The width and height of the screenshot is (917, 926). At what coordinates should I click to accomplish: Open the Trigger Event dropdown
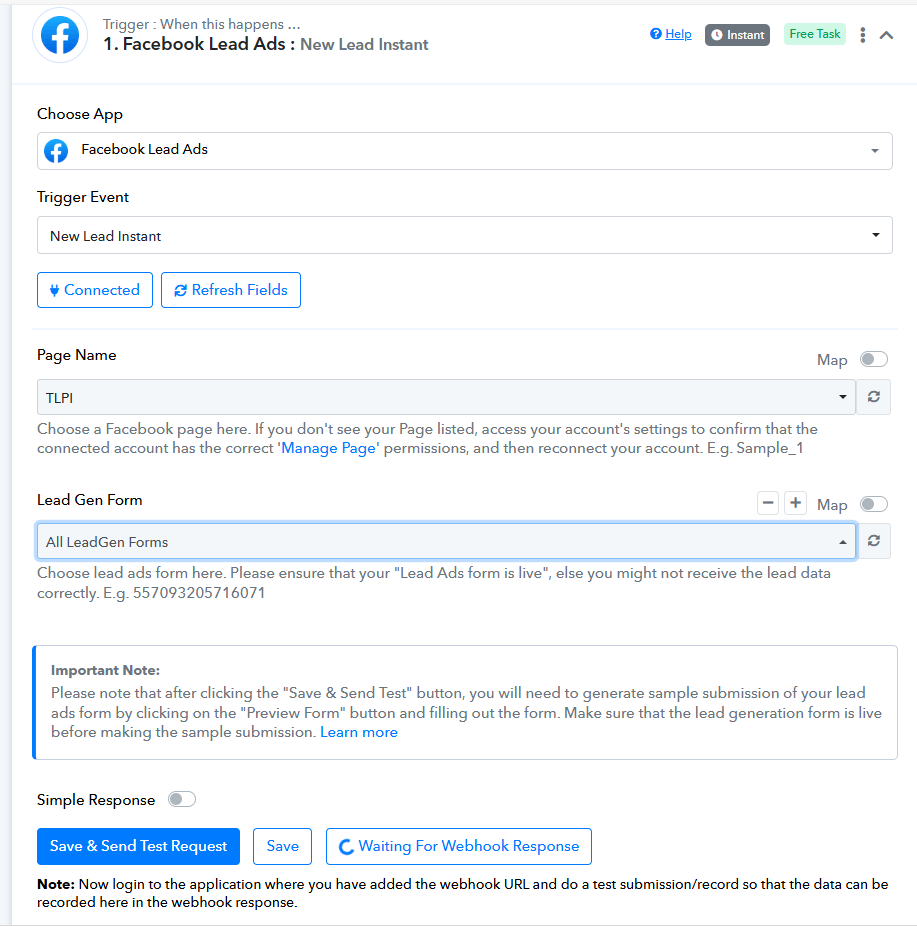click(465, 235)
